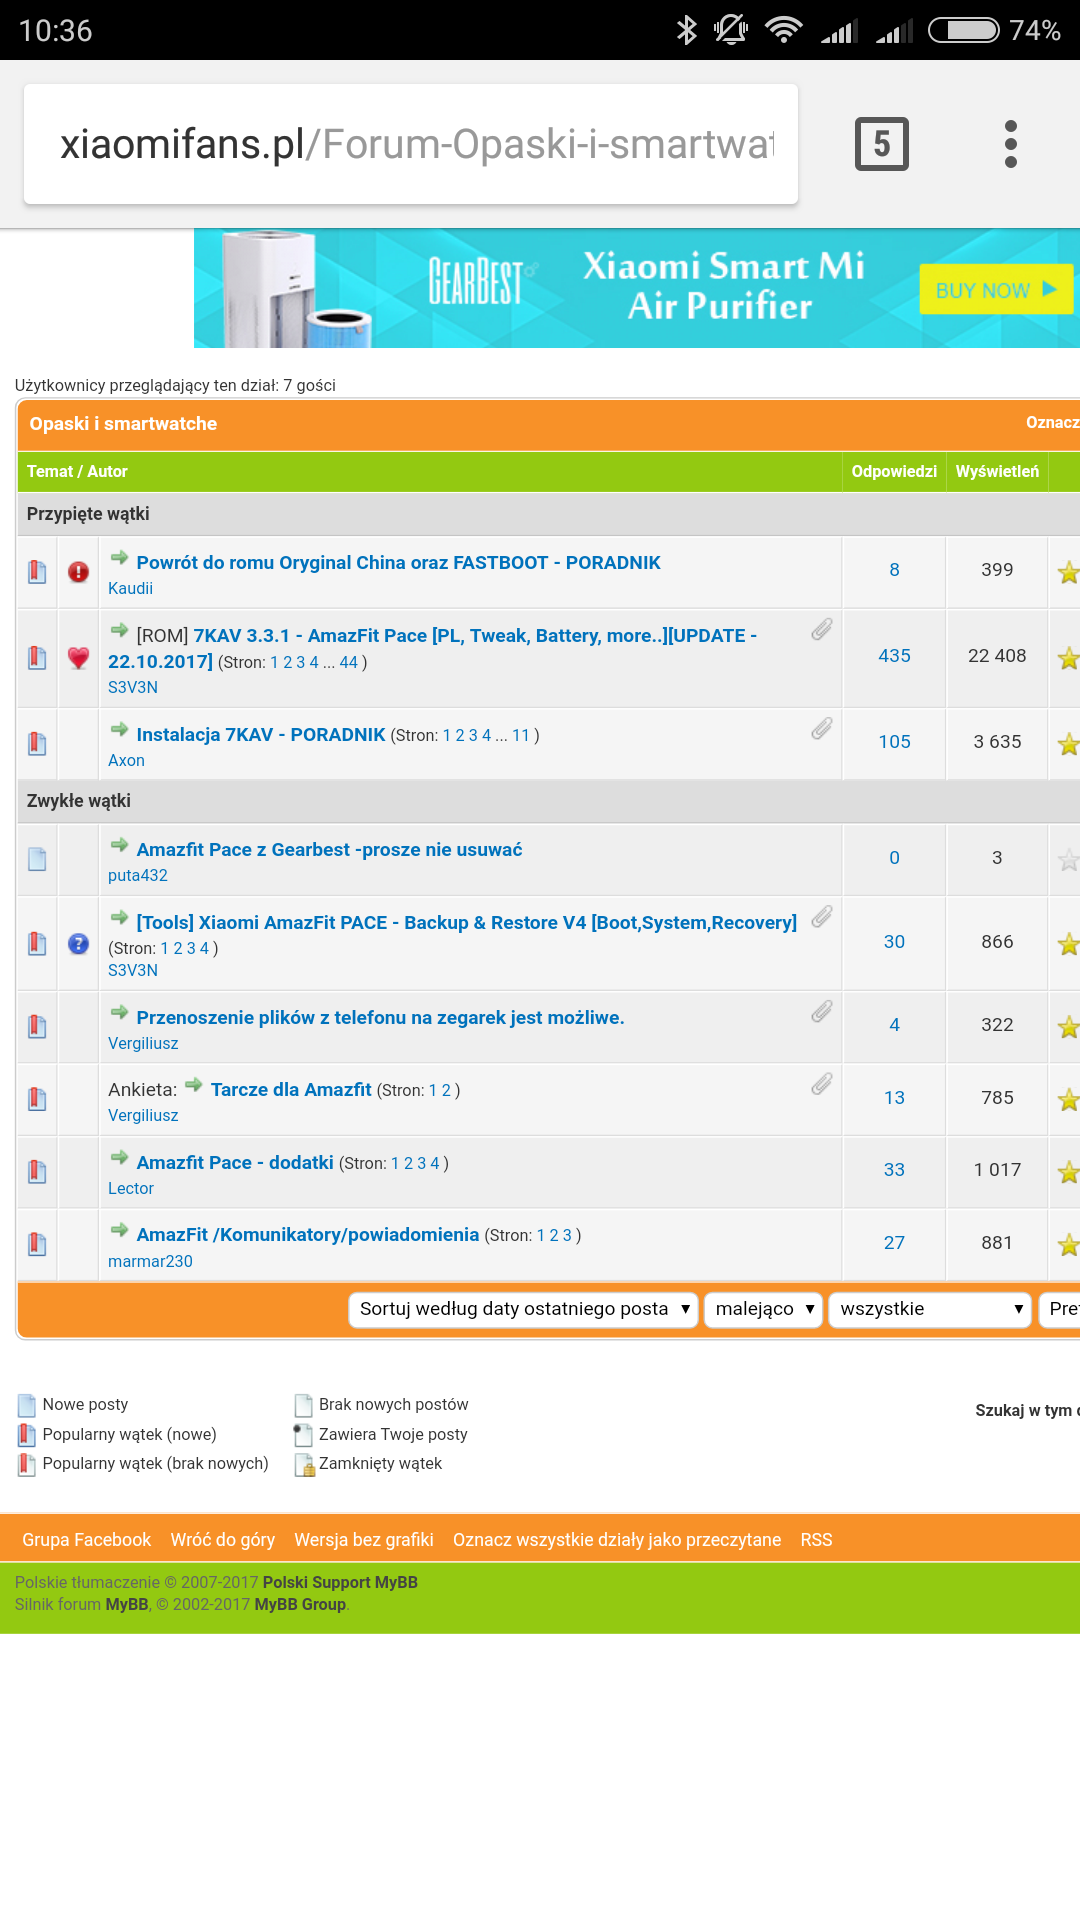Click the paperclip attachment icon on Instalacja 7KAV thread
The width and height of the screenshot is (1080, 1920).
(x=821, y=729)
